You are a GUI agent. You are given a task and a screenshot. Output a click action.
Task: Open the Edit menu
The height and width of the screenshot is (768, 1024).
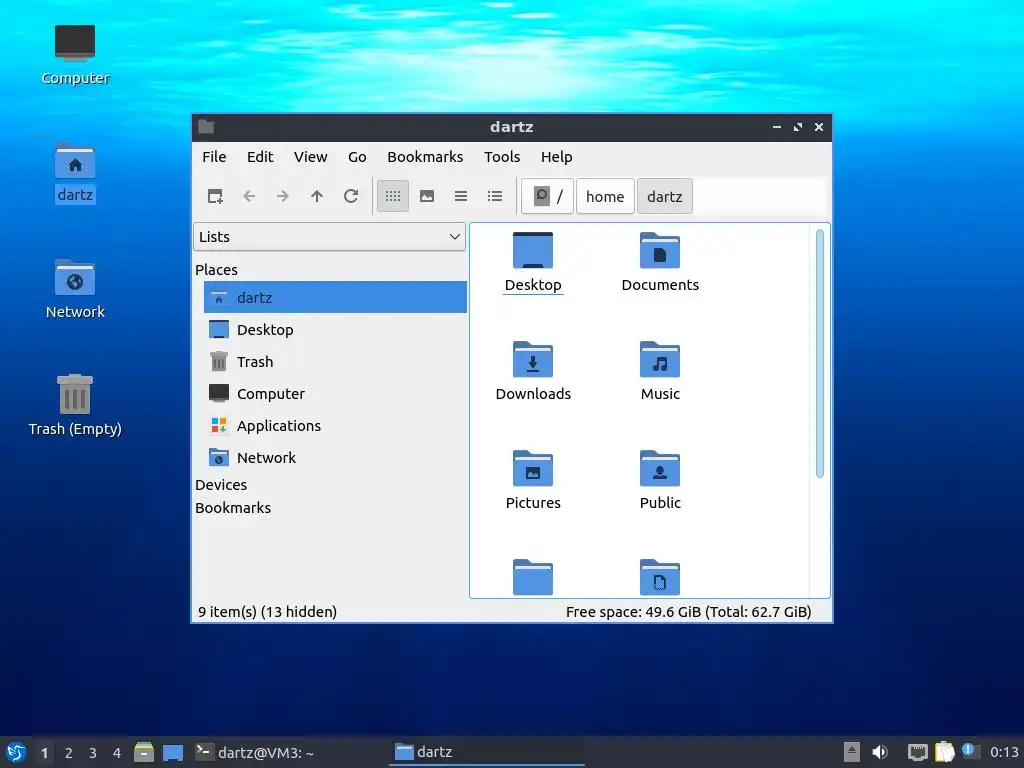260,157
